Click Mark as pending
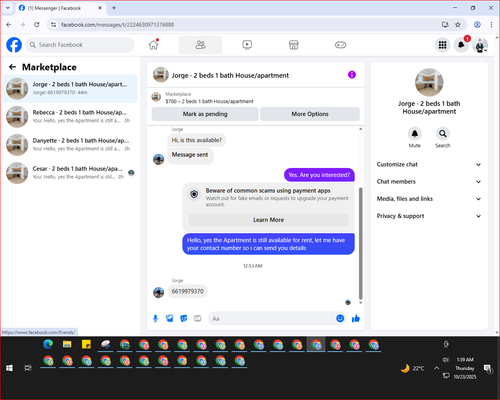Screen dimensions: 500x400 point(205,114)
